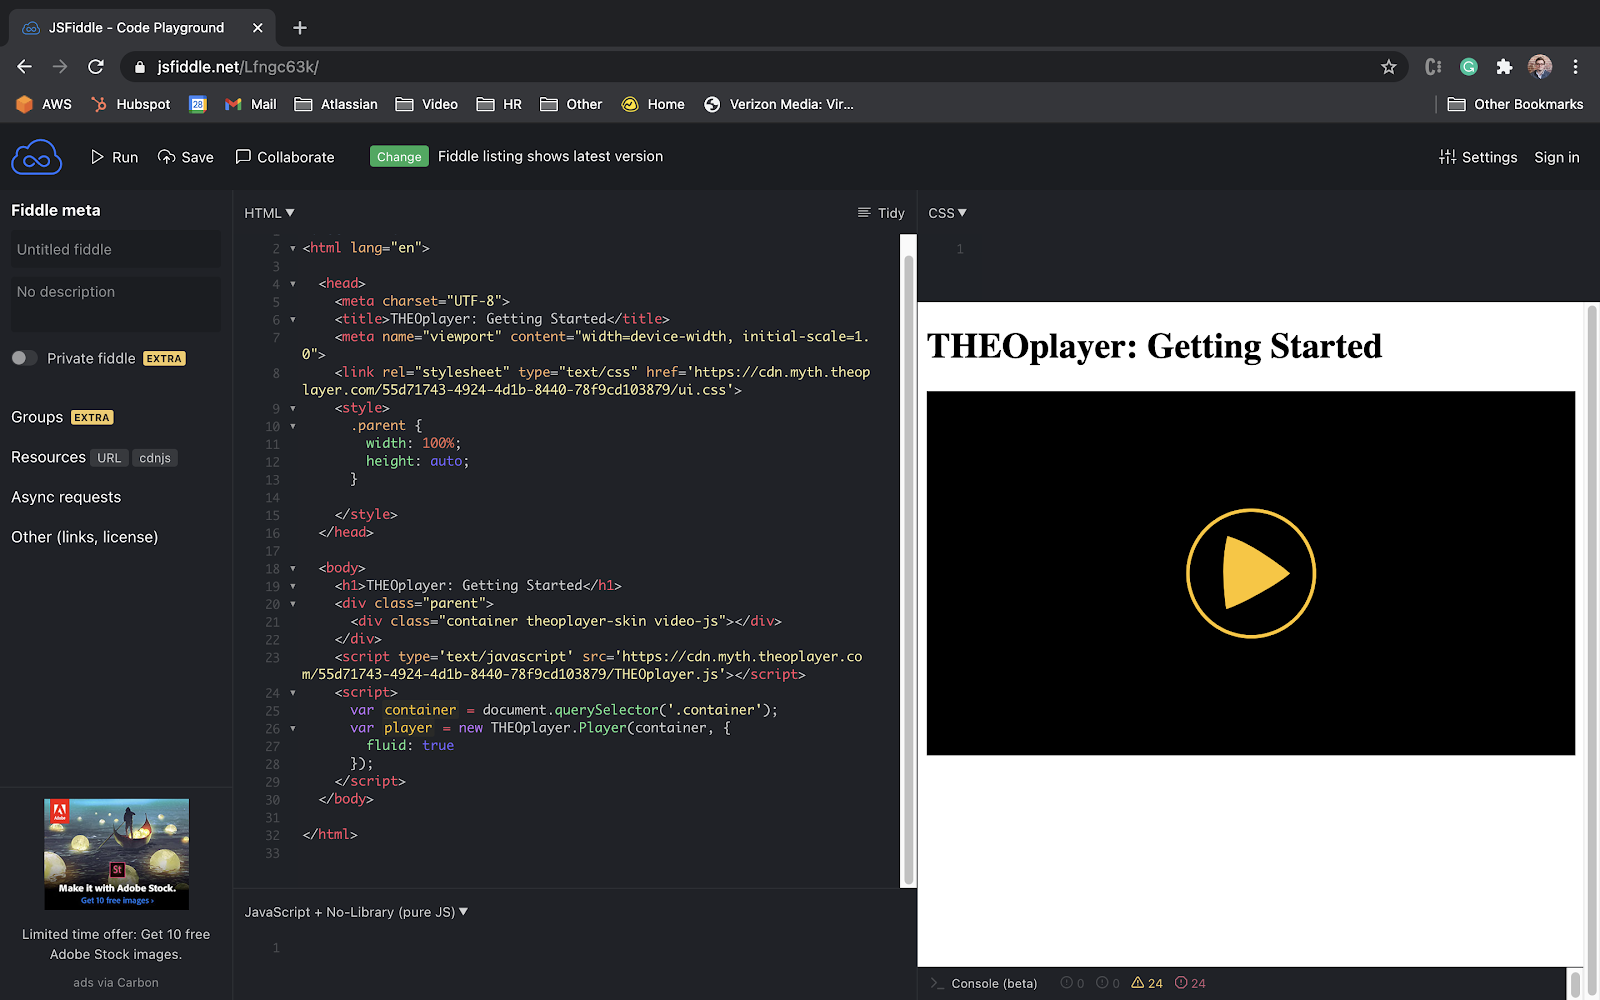Toggle the Private fiddle switch
Viewport: 1600px width, 1000px height.
point(24,357)
